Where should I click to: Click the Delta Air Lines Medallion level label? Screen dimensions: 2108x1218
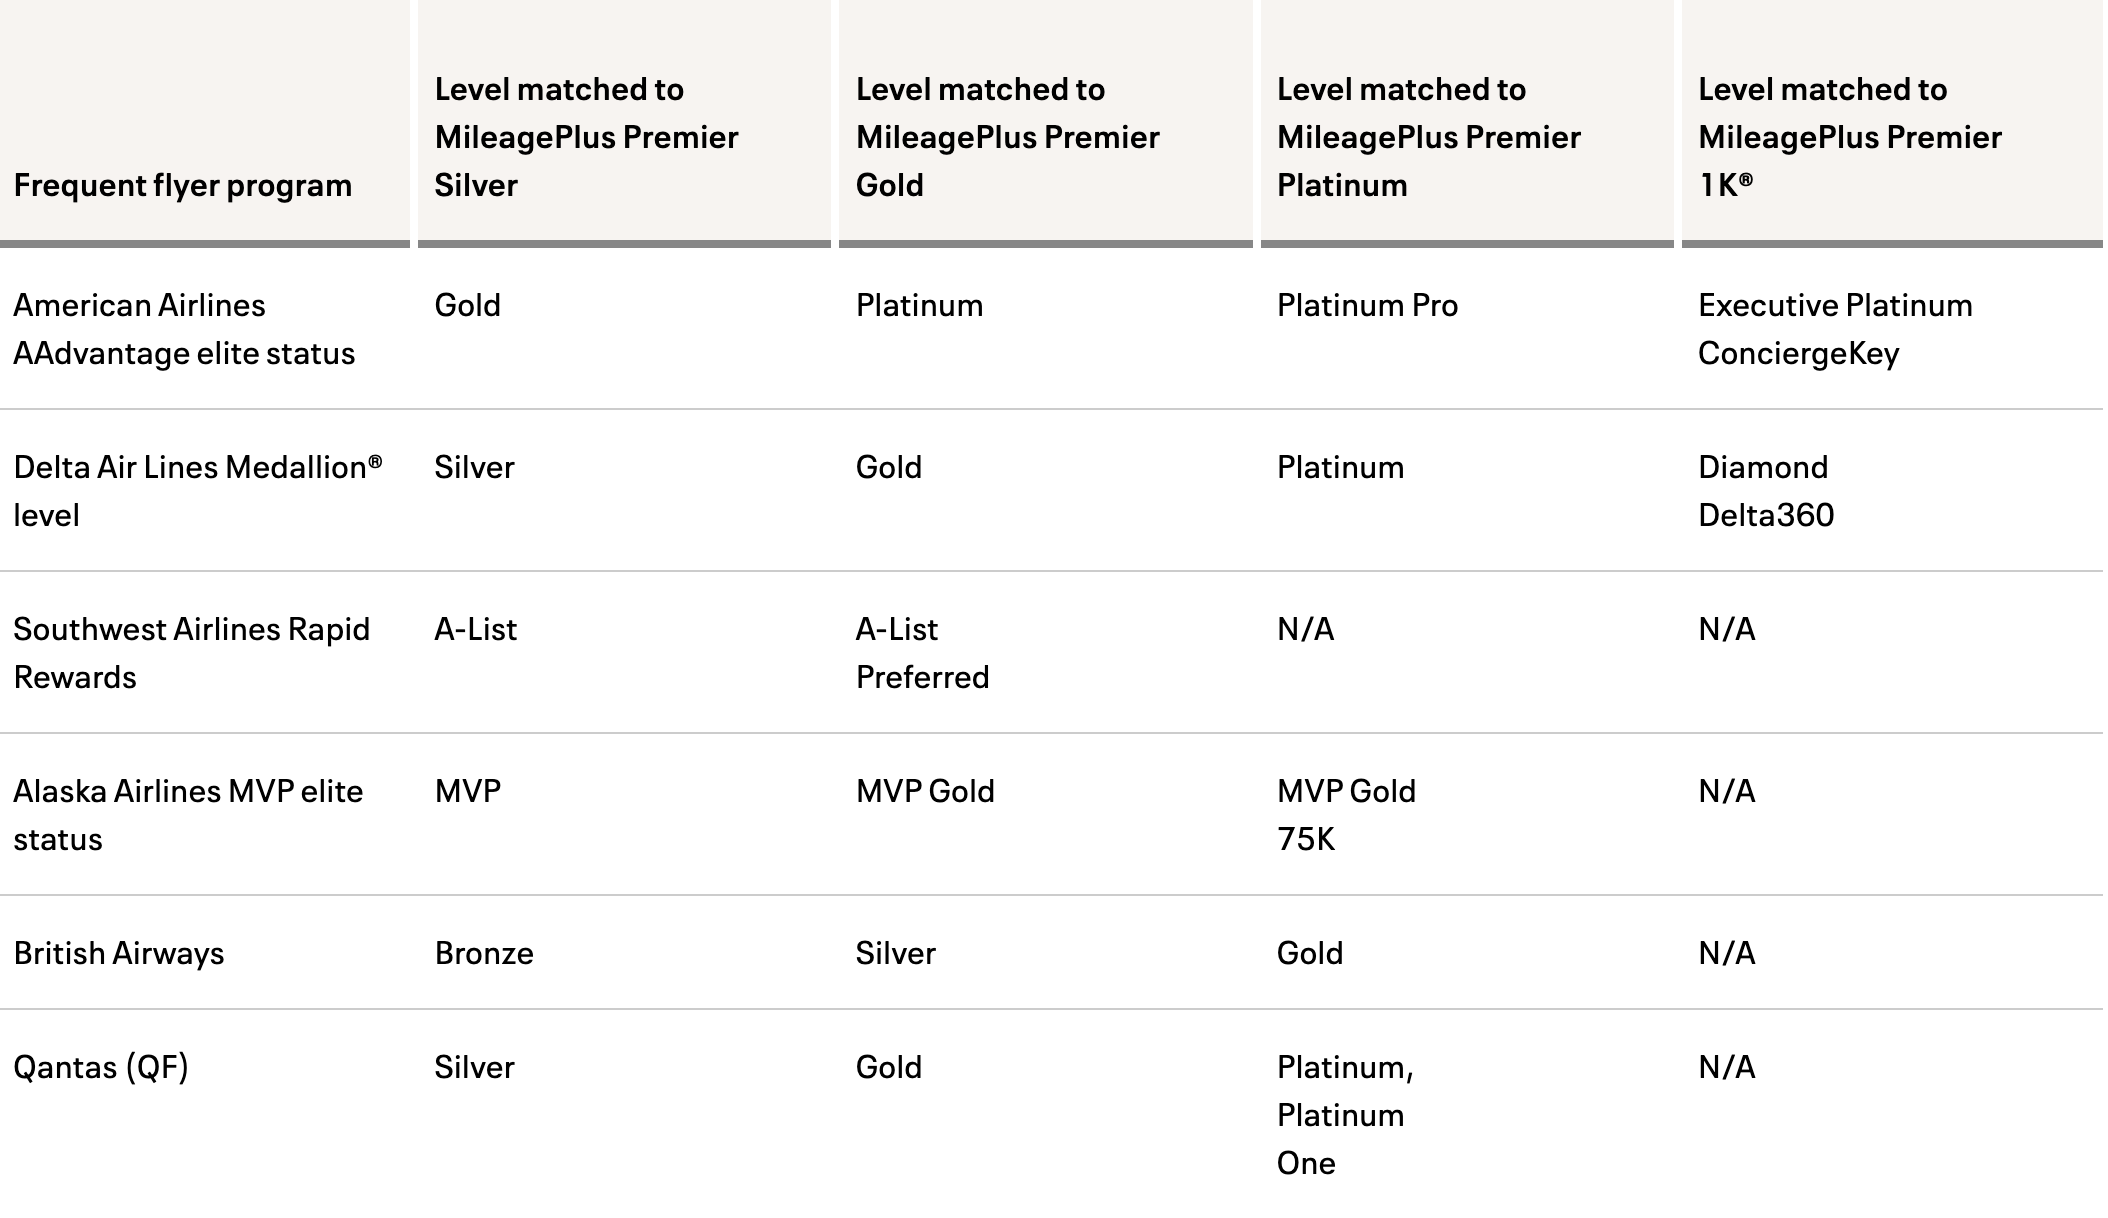pyautogui.click(x=197, y=491)
